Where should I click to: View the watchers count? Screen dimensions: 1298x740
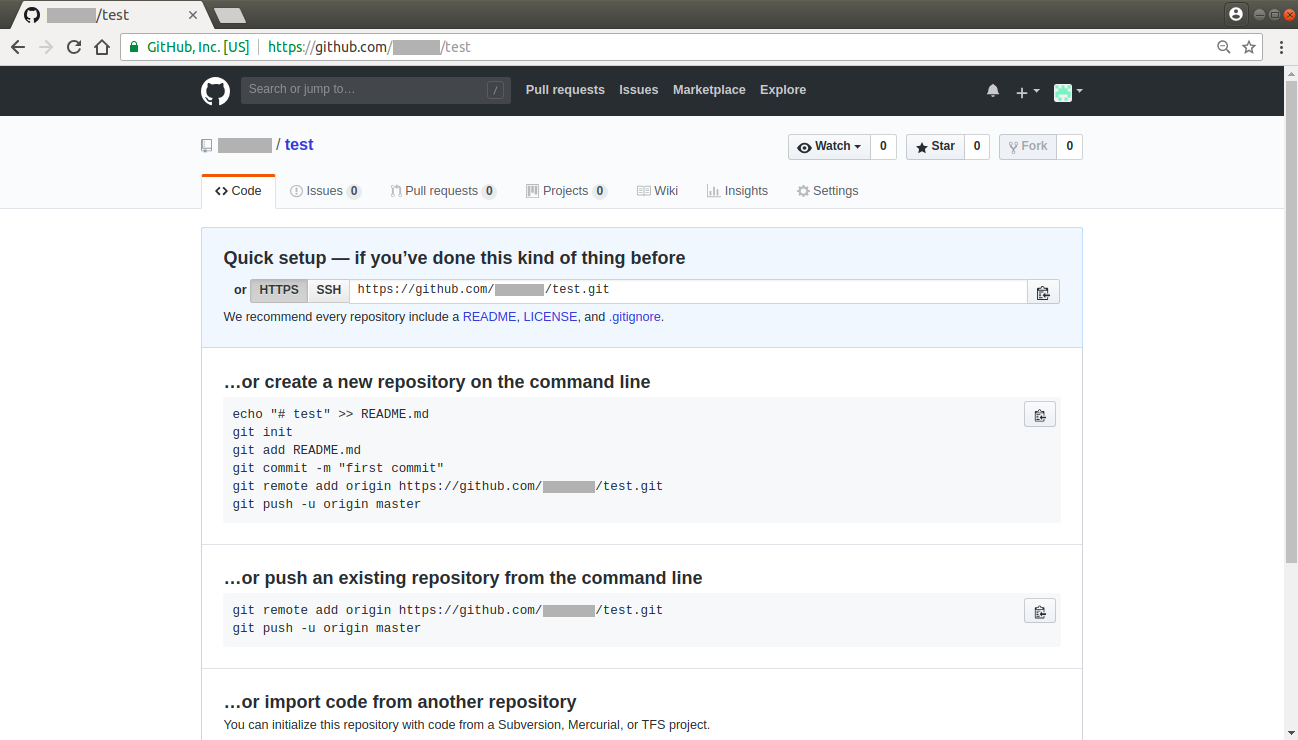click(883, 147)
